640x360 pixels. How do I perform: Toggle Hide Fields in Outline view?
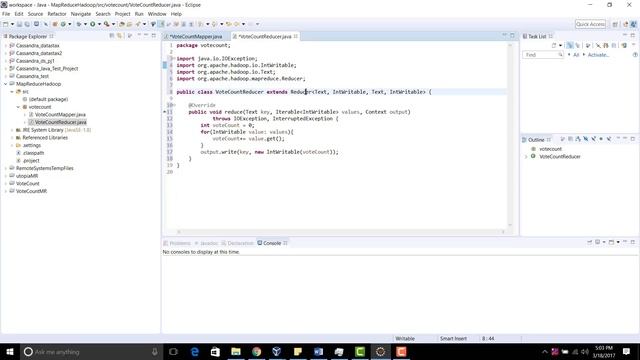(585, 139)
